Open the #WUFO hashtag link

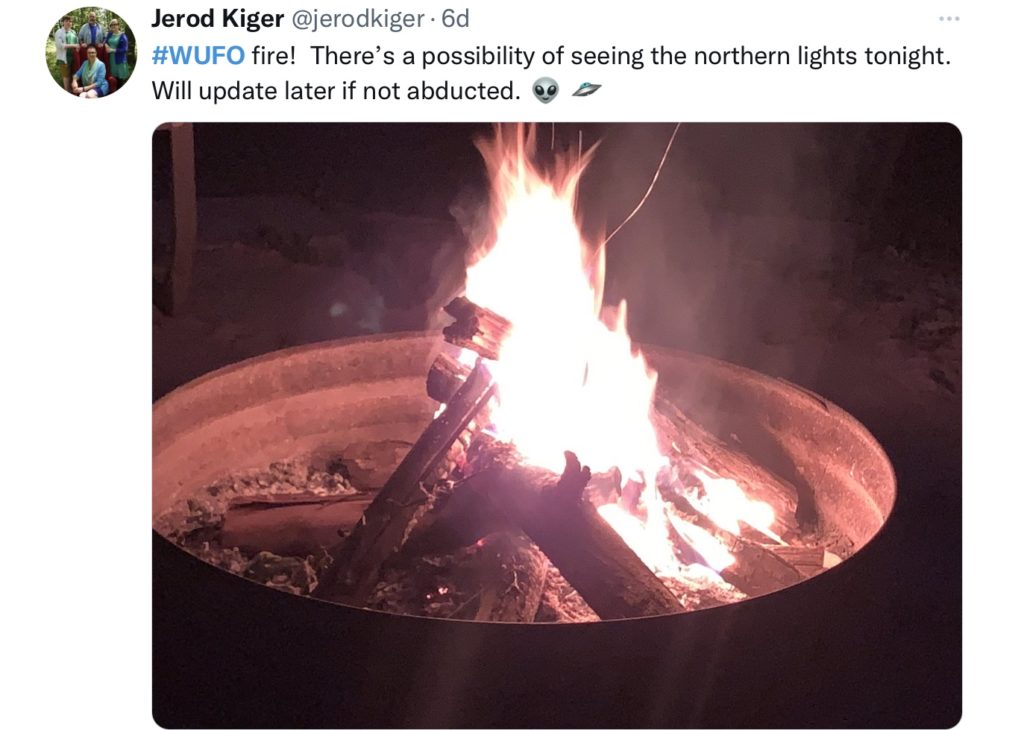point(198,56)
